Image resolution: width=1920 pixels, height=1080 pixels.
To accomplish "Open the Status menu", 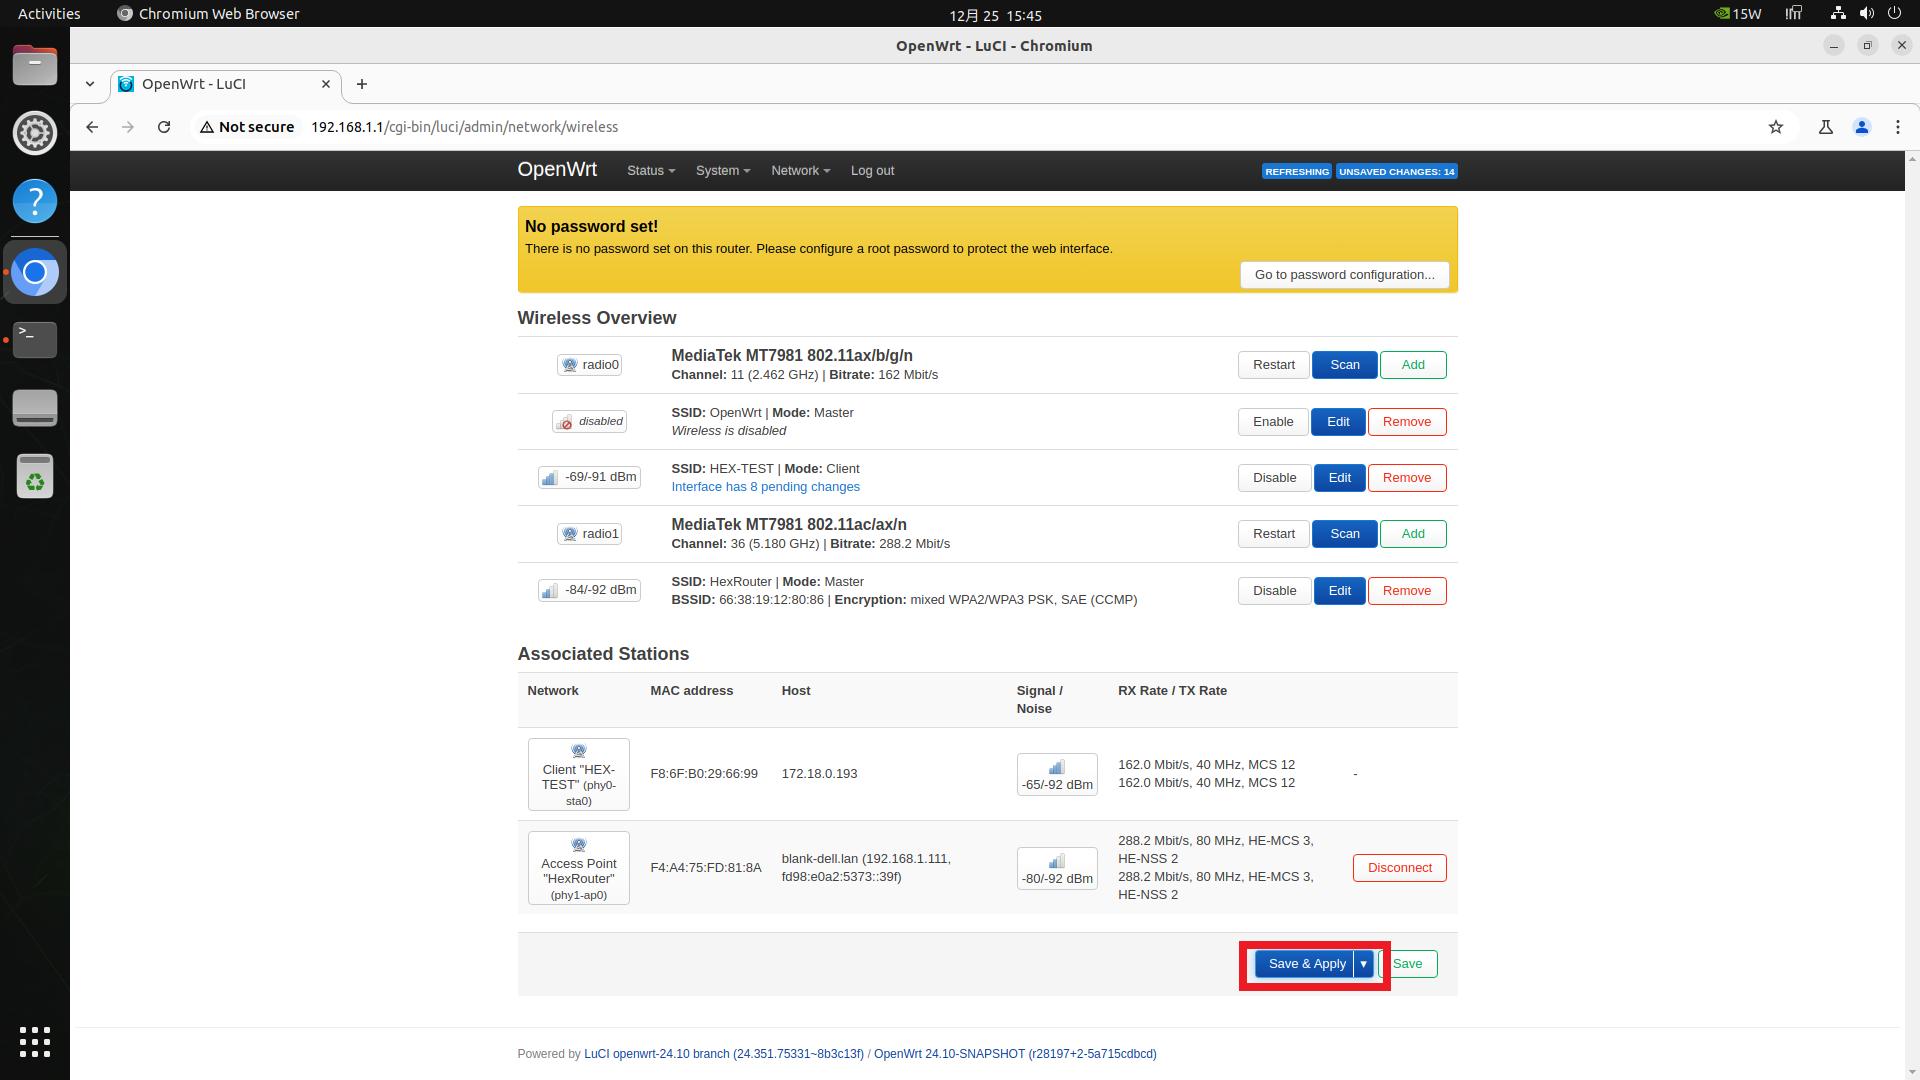I will (650, 171).
